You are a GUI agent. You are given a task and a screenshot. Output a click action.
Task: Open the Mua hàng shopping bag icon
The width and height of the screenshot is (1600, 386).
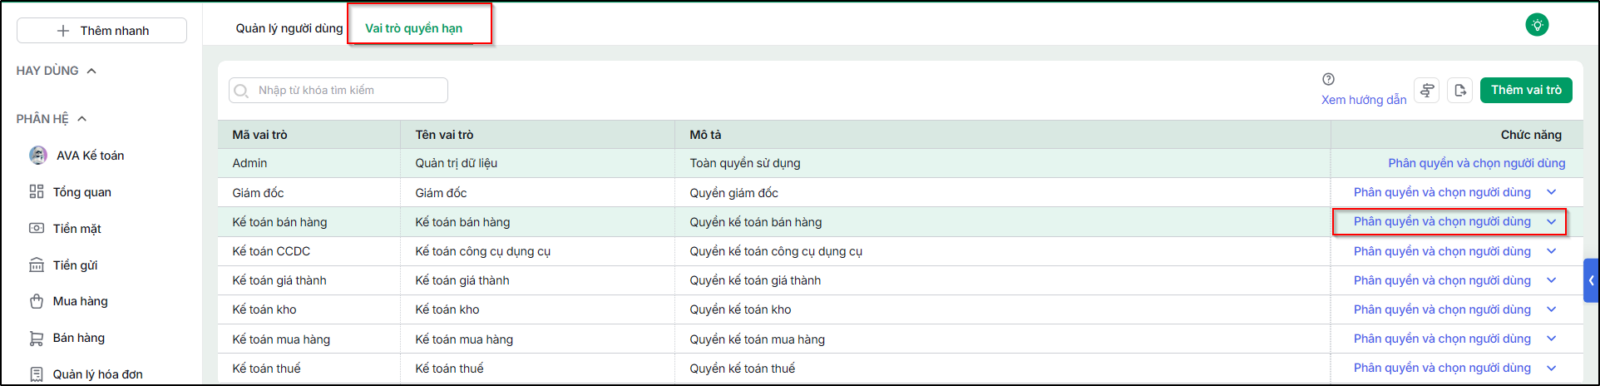(37, 301)
